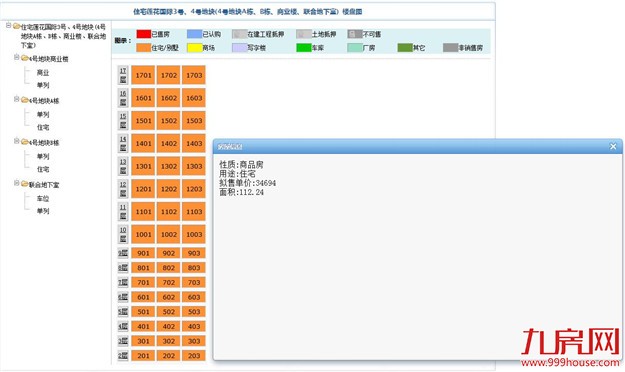Open room 1103 details
Image resolution: width=625 pixels, height=372 pixels.
point(194,211)
